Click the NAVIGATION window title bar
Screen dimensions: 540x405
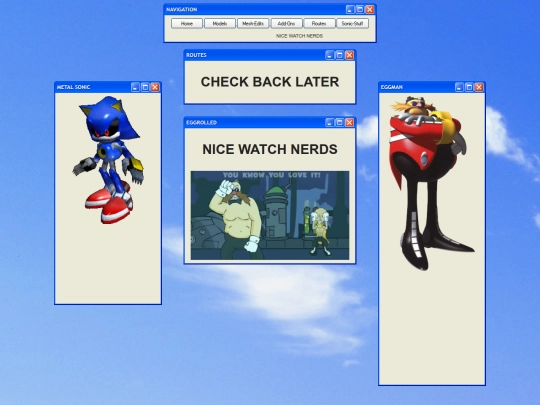click(x=270, y=10)
